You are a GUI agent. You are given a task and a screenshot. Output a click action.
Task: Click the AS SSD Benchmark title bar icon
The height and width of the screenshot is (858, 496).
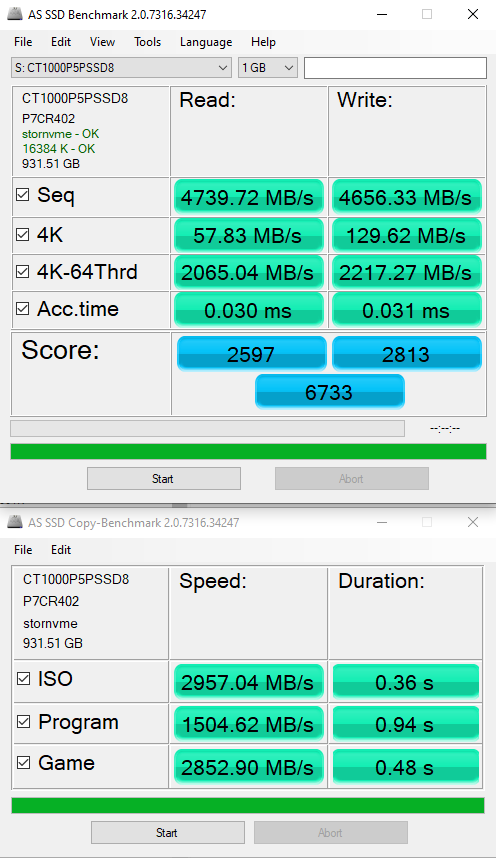pos(15,14)
